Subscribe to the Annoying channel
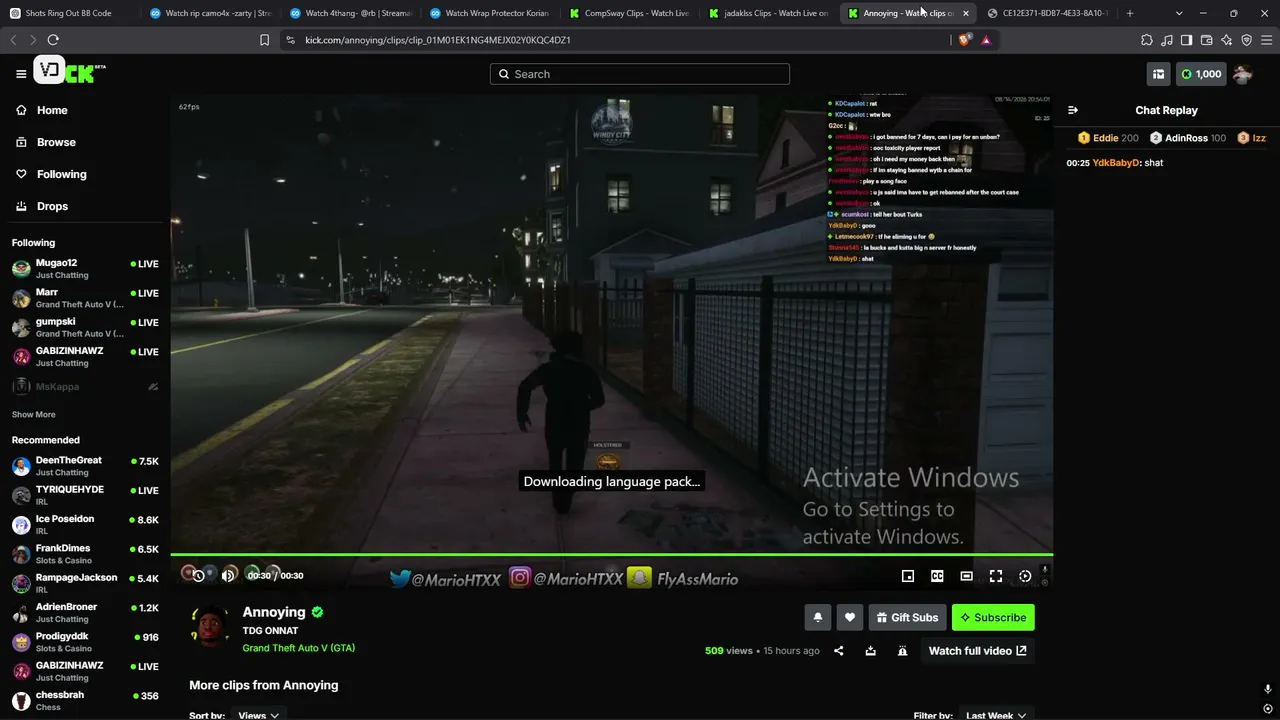The width and height of the screenshot is (1280, 720). coord(993,618)
